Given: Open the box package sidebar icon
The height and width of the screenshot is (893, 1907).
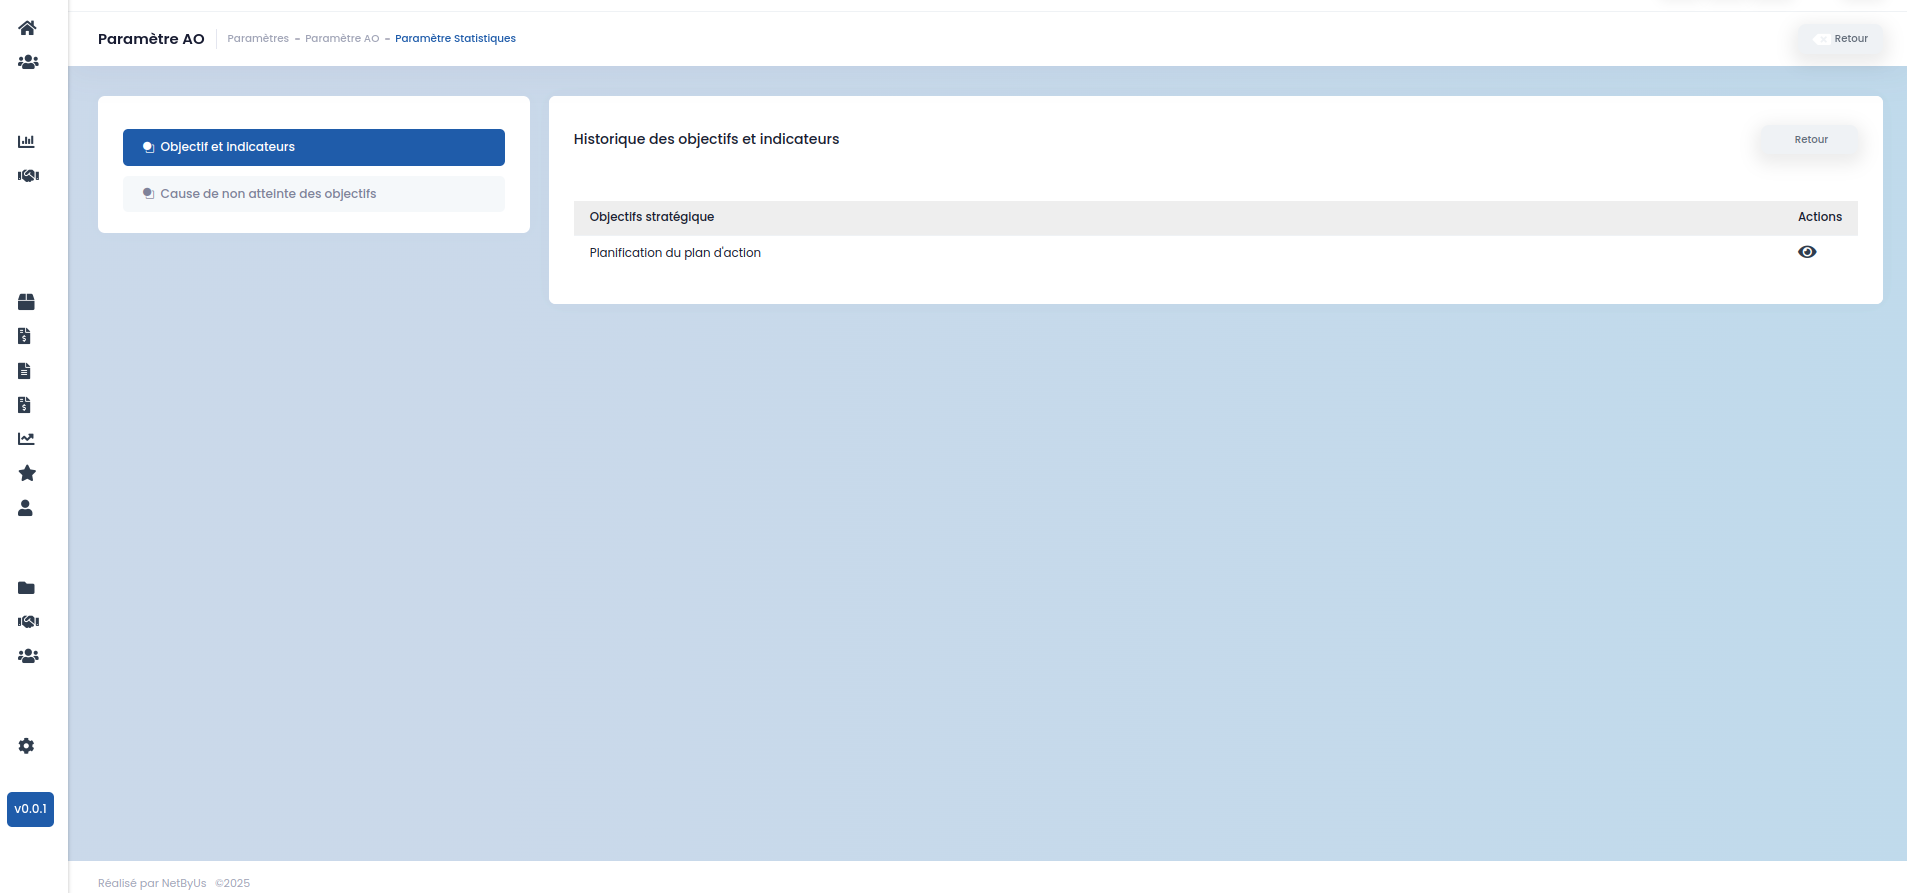Looking at the screenshot, I should coord(26,302).
